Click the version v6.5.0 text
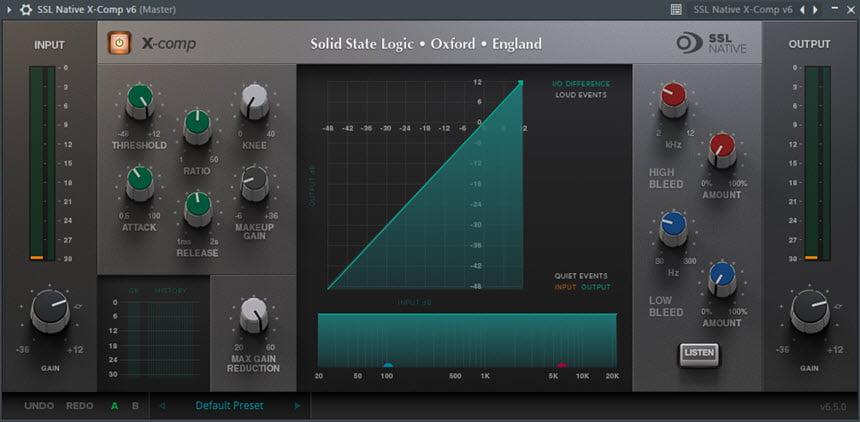Image resolution: width=860 pixels, height=422 pixels. pos(834,407)
